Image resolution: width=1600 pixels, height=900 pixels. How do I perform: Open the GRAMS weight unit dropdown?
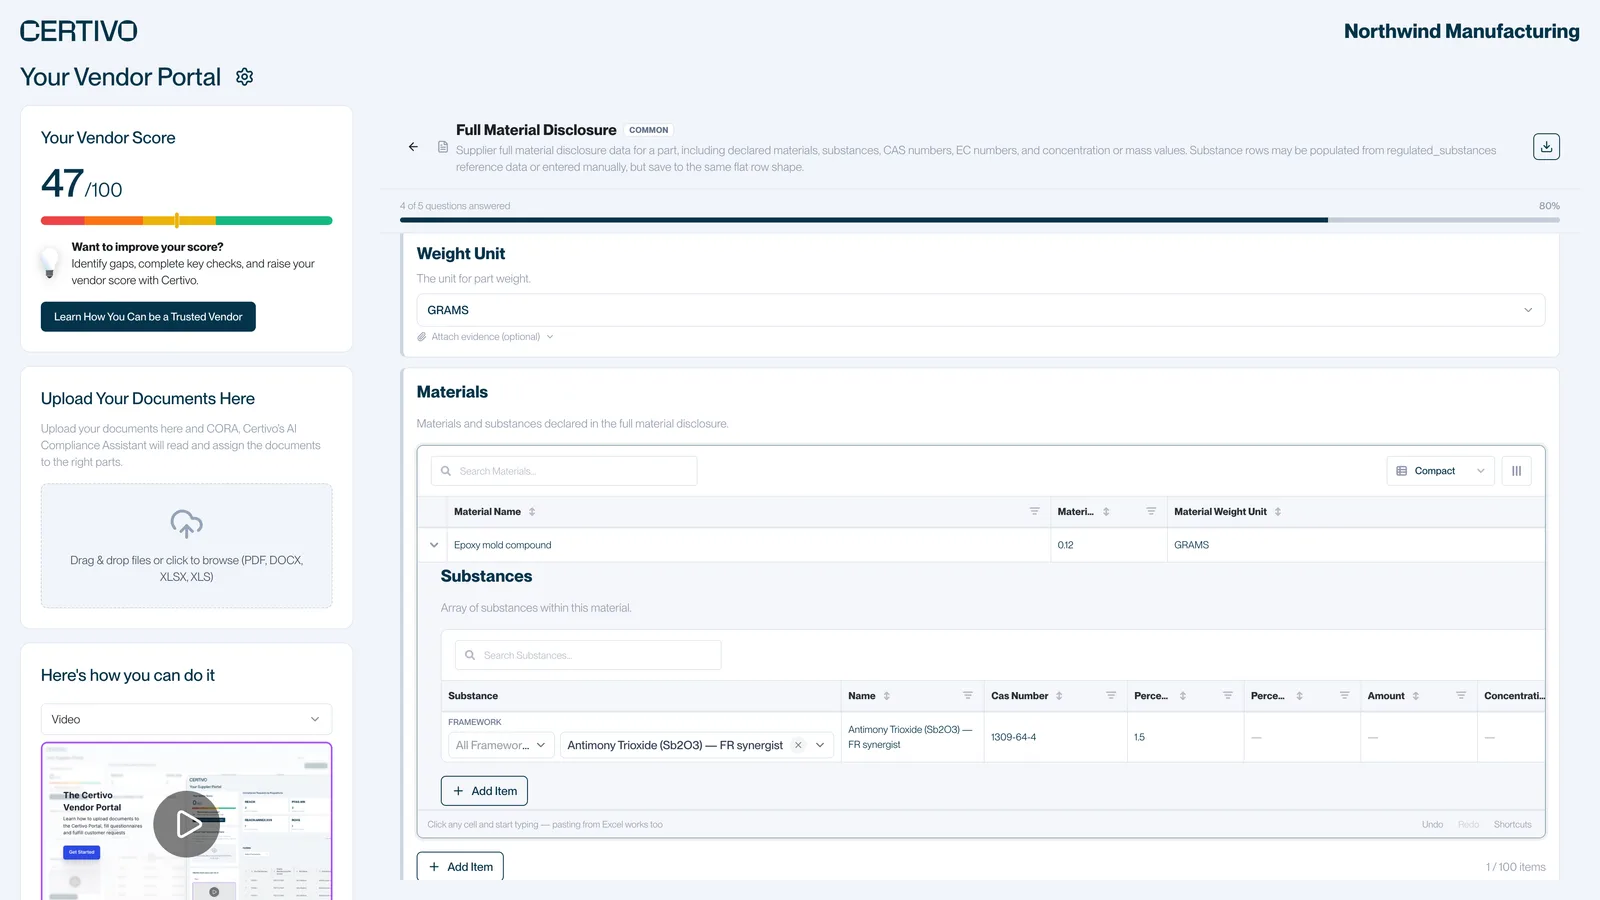coord(981,310)
